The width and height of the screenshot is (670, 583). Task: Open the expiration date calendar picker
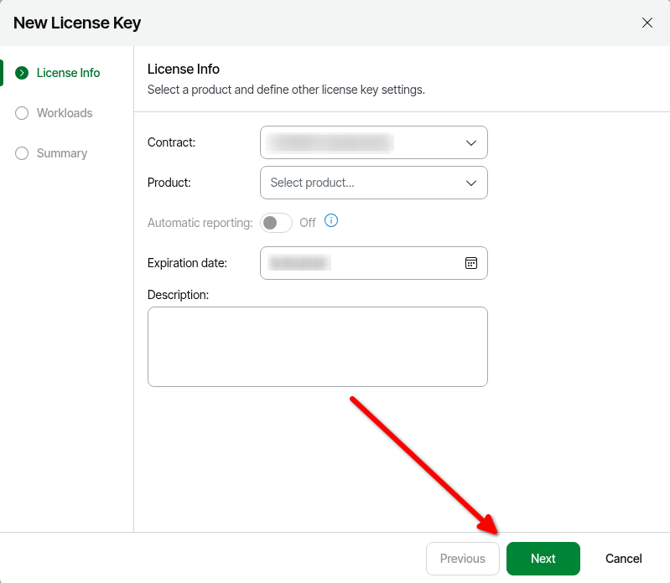coord(471,263)
